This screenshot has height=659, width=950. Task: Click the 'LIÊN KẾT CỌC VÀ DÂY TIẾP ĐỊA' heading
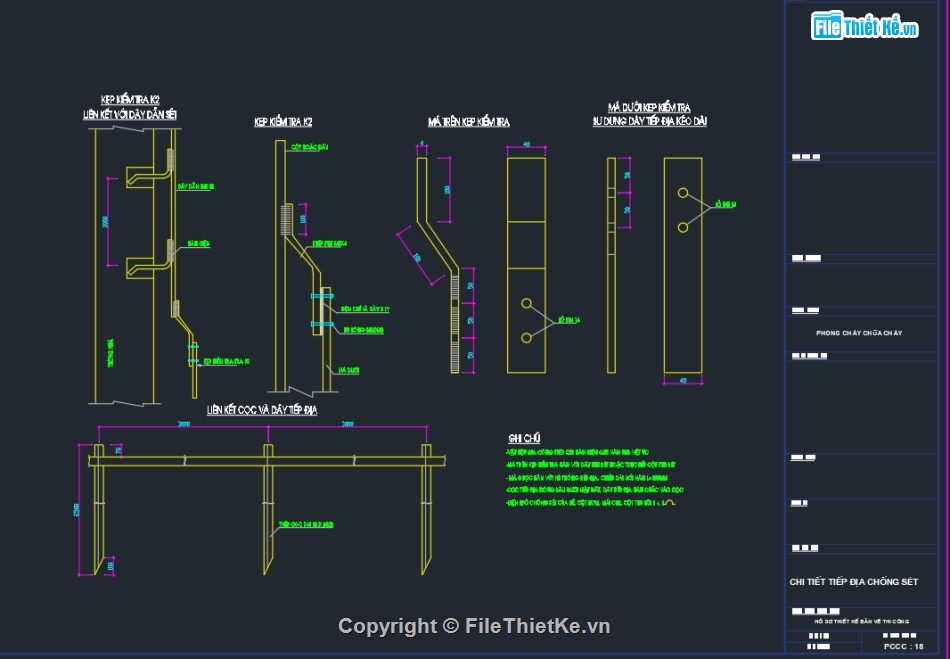click(x=262, y=410)
